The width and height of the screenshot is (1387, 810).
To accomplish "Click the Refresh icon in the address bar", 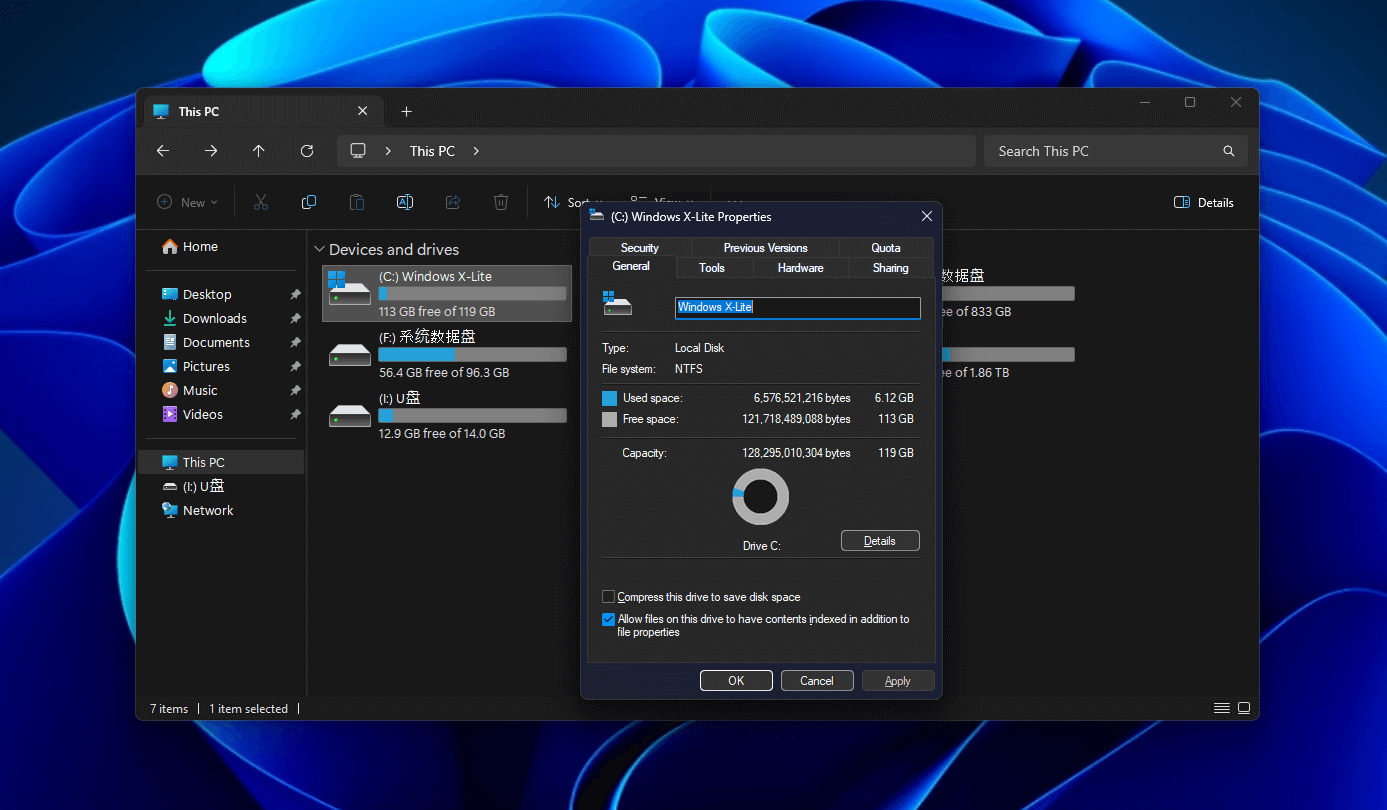I will (x=307, y=150).
